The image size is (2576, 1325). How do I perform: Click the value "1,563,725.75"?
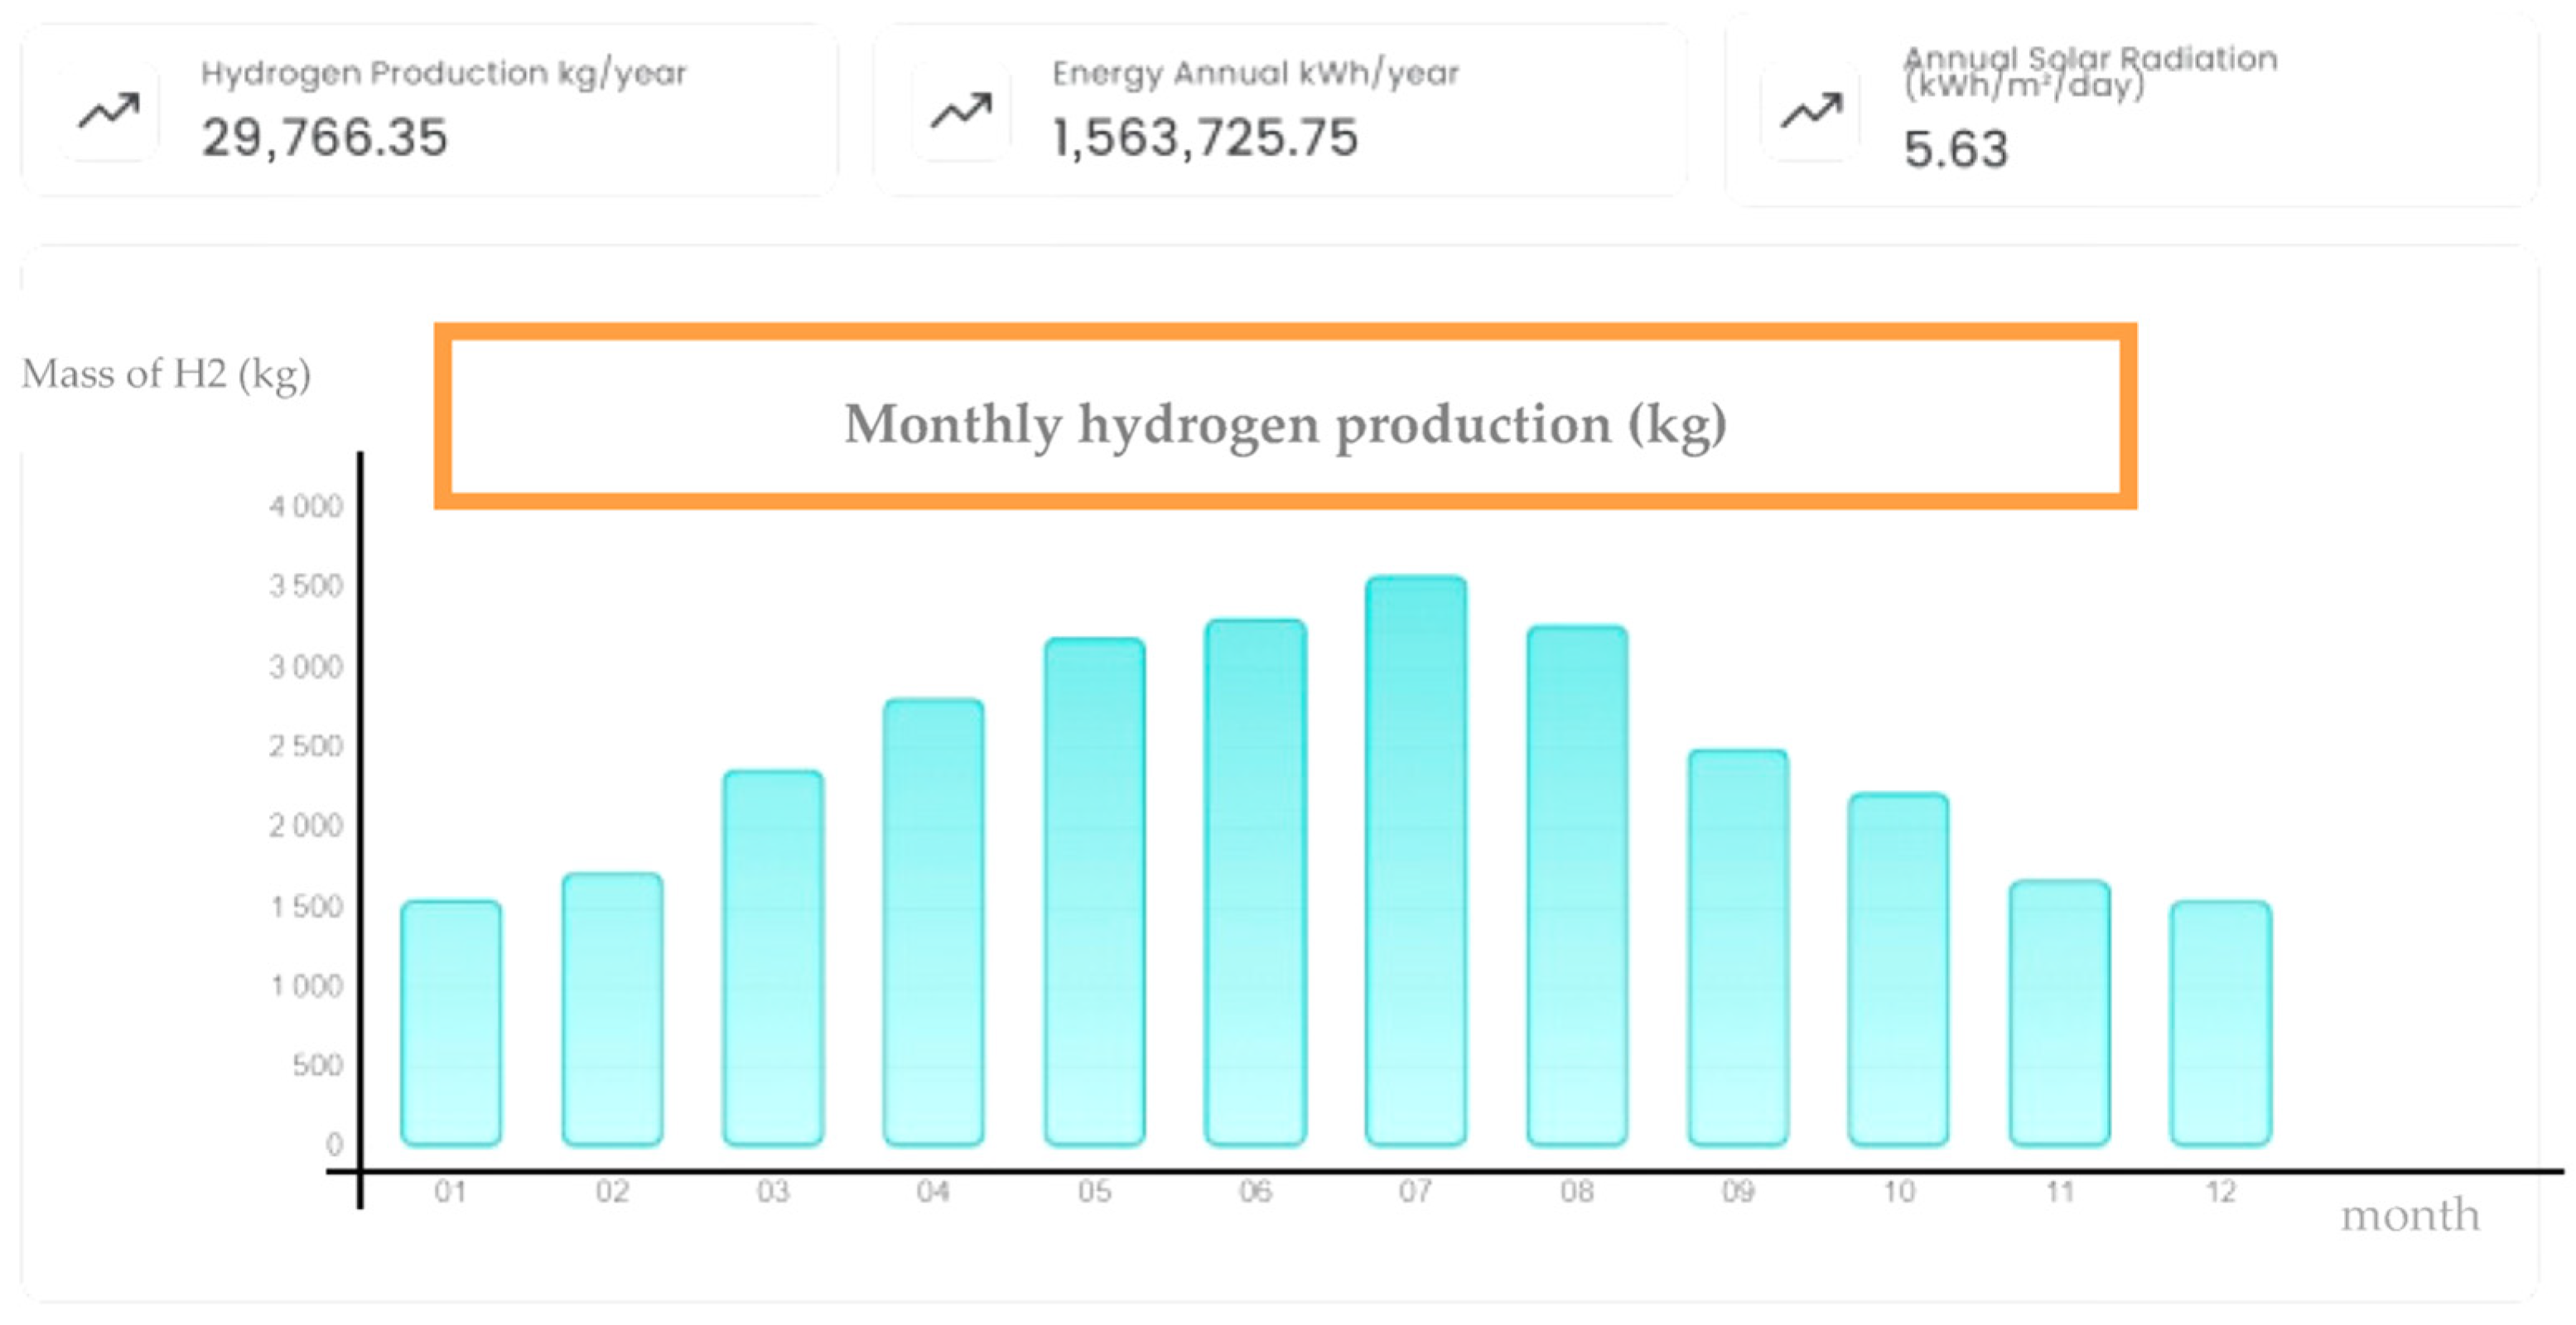click(1206, 137)
